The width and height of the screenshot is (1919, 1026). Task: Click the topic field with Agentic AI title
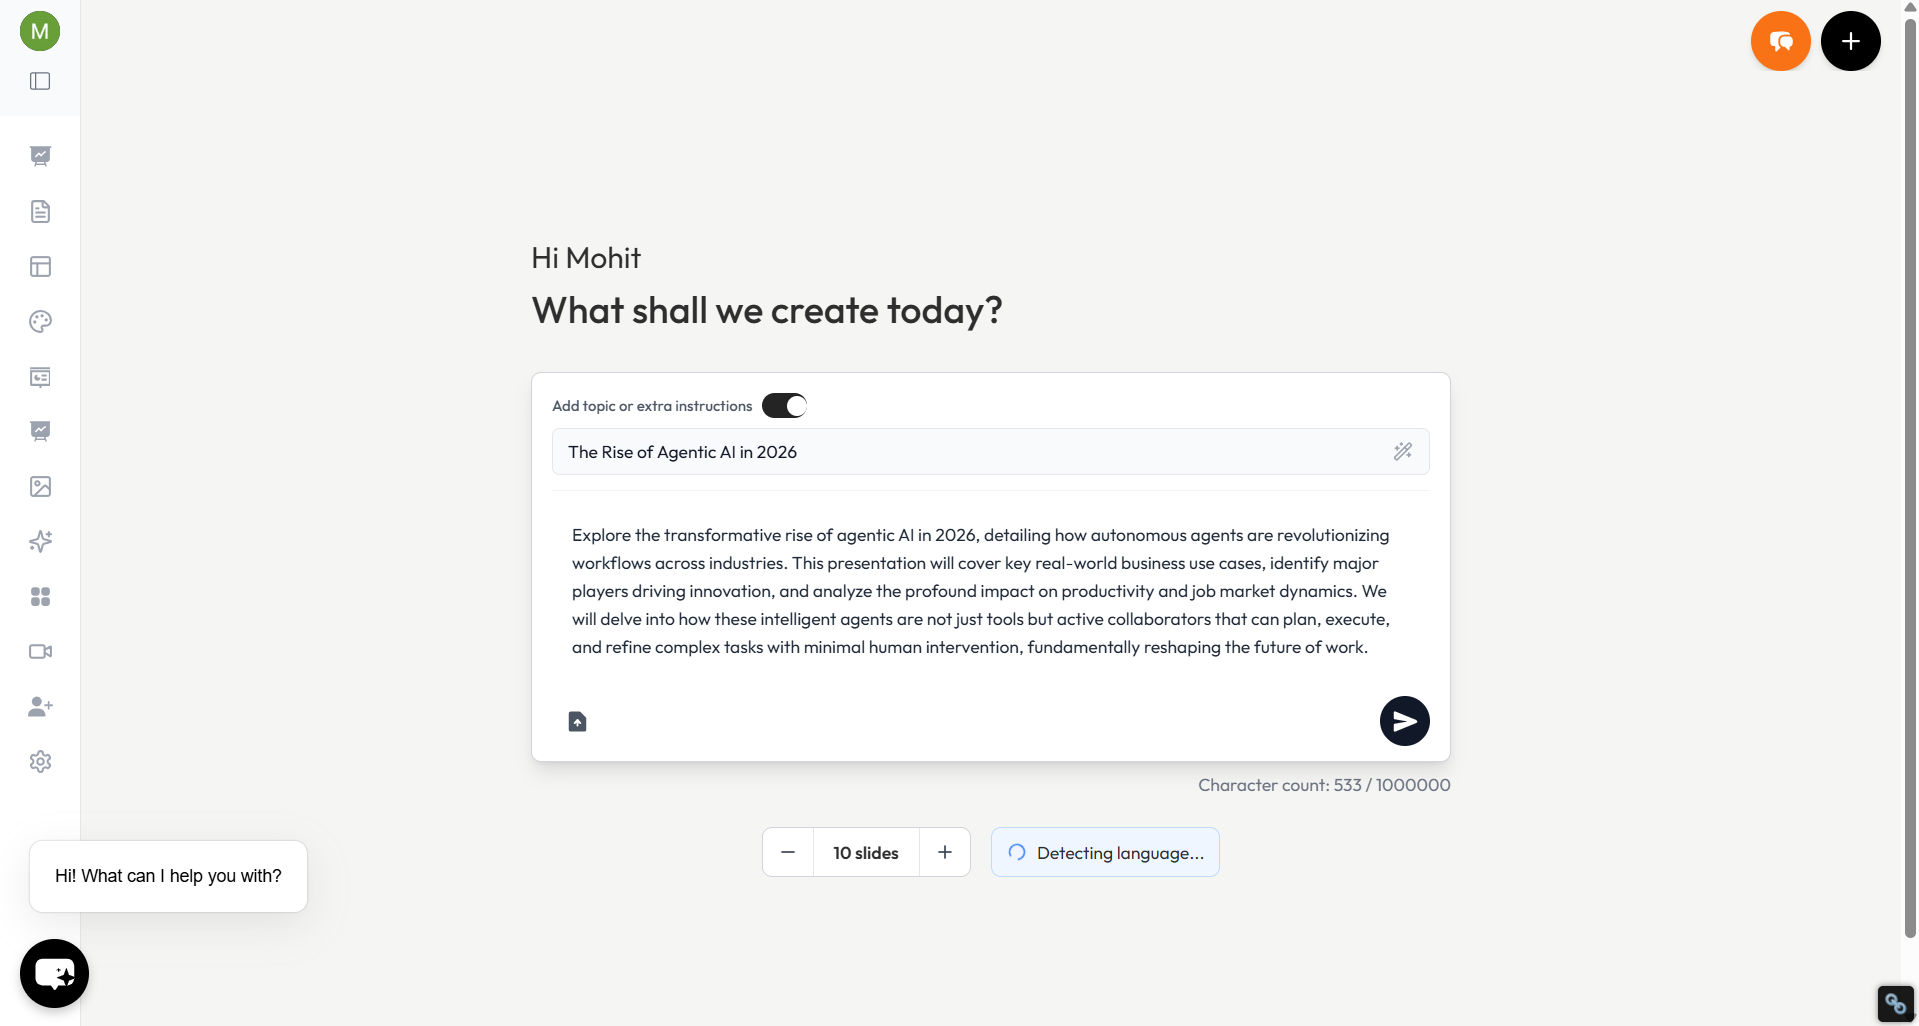[970, 452]
